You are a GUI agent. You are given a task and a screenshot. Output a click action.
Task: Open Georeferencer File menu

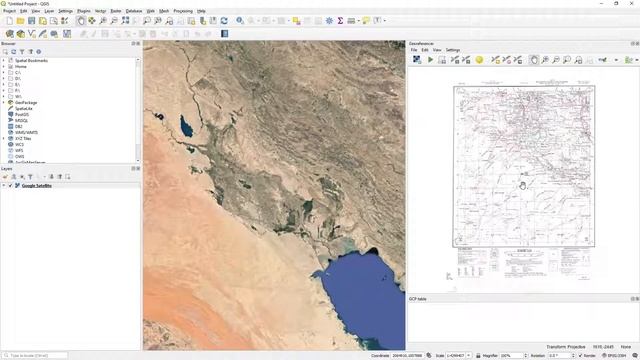pyautogui.click(x=414, y=50)
